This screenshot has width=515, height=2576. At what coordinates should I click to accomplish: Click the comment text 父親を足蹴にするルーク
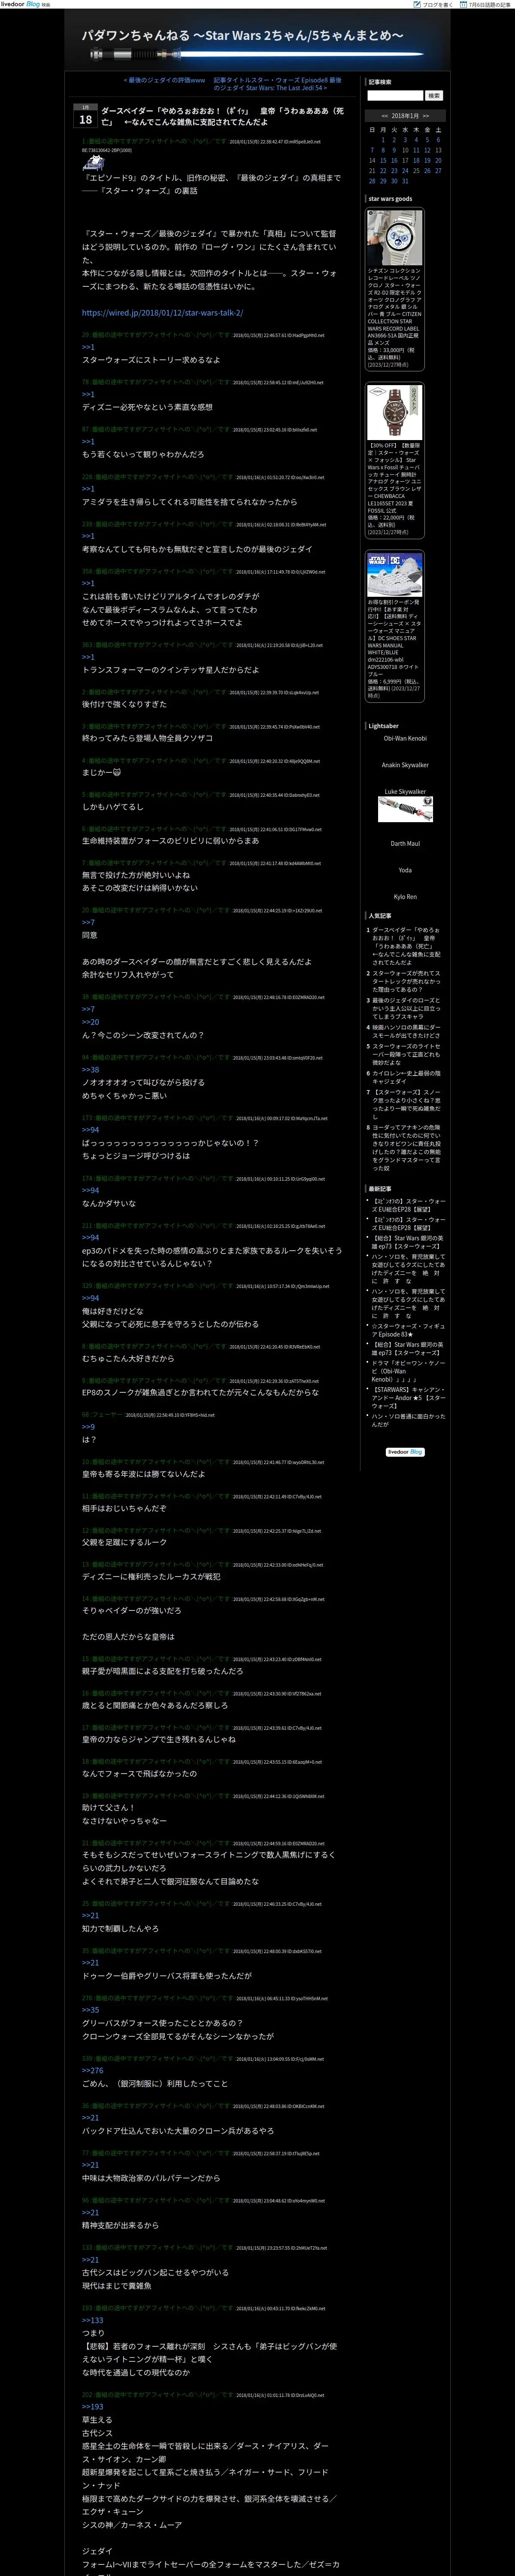click(124, 1542)
